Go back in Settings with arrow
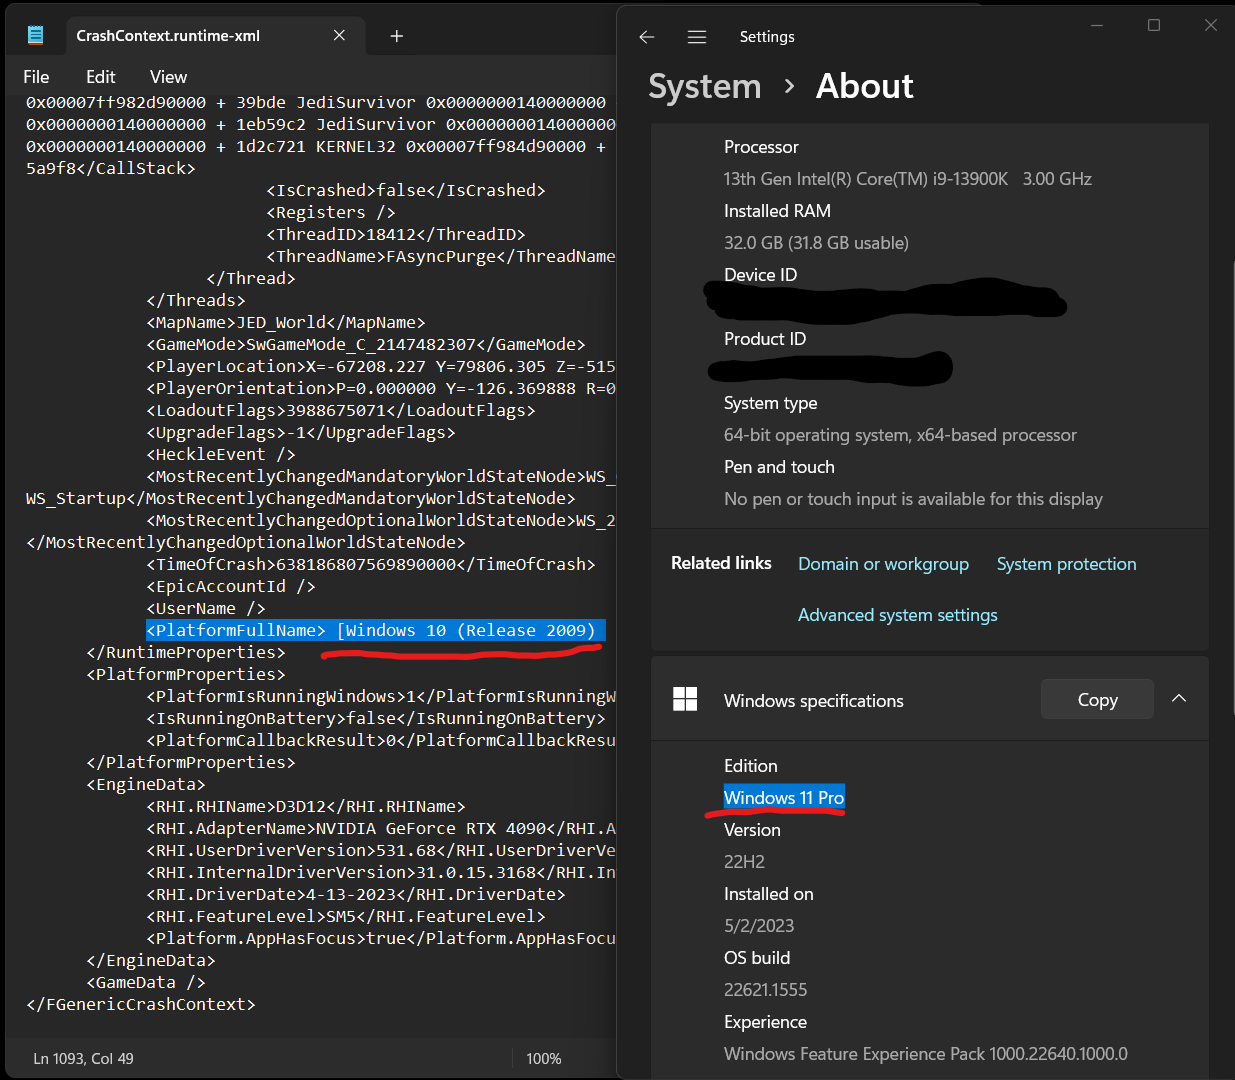 coord(647,37)
